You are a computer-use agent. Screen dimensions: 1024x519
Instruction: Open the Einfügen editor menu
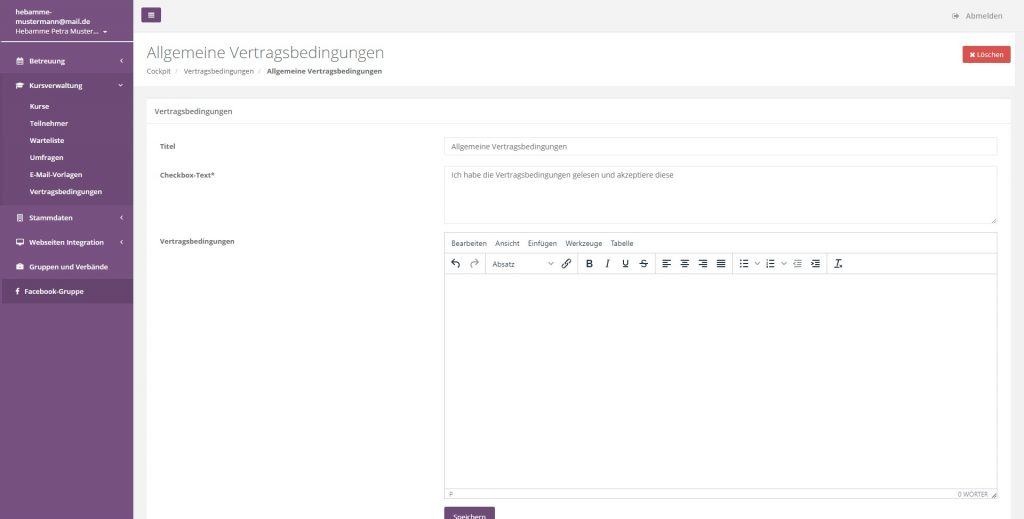[542, 243]
